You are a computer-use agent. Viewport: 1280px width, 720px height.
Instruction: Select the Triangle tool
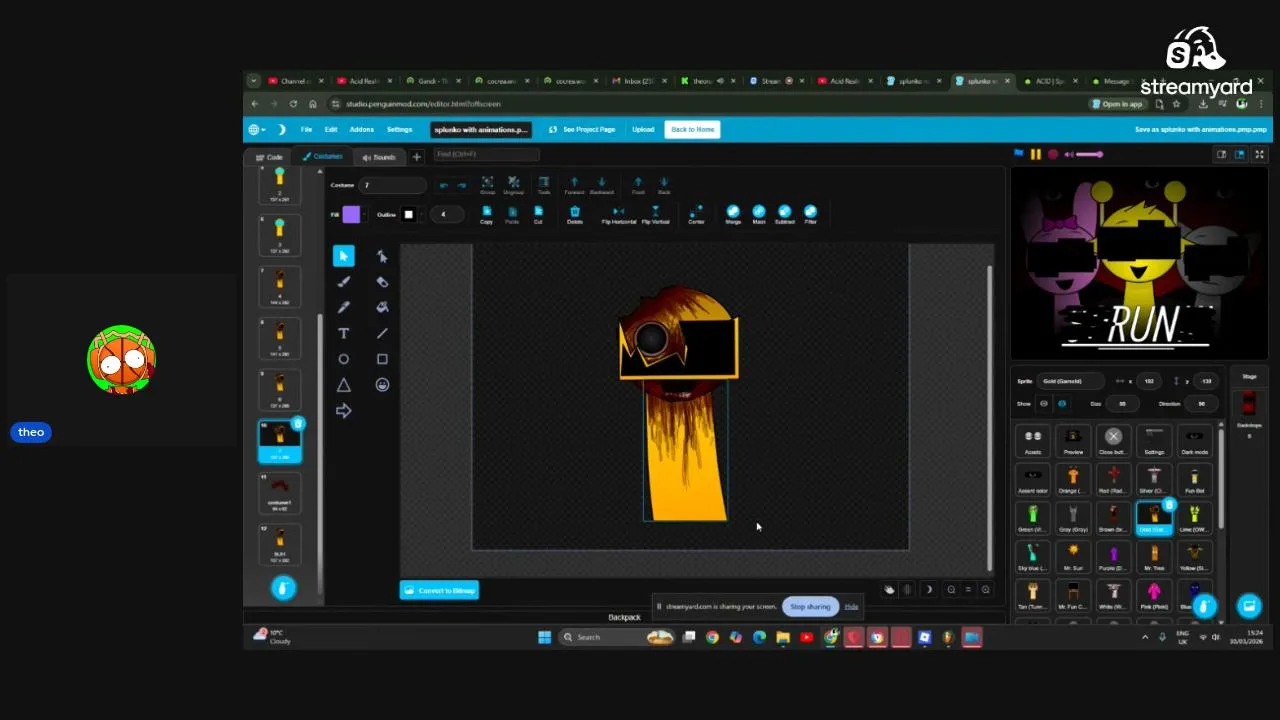[343, 385]
